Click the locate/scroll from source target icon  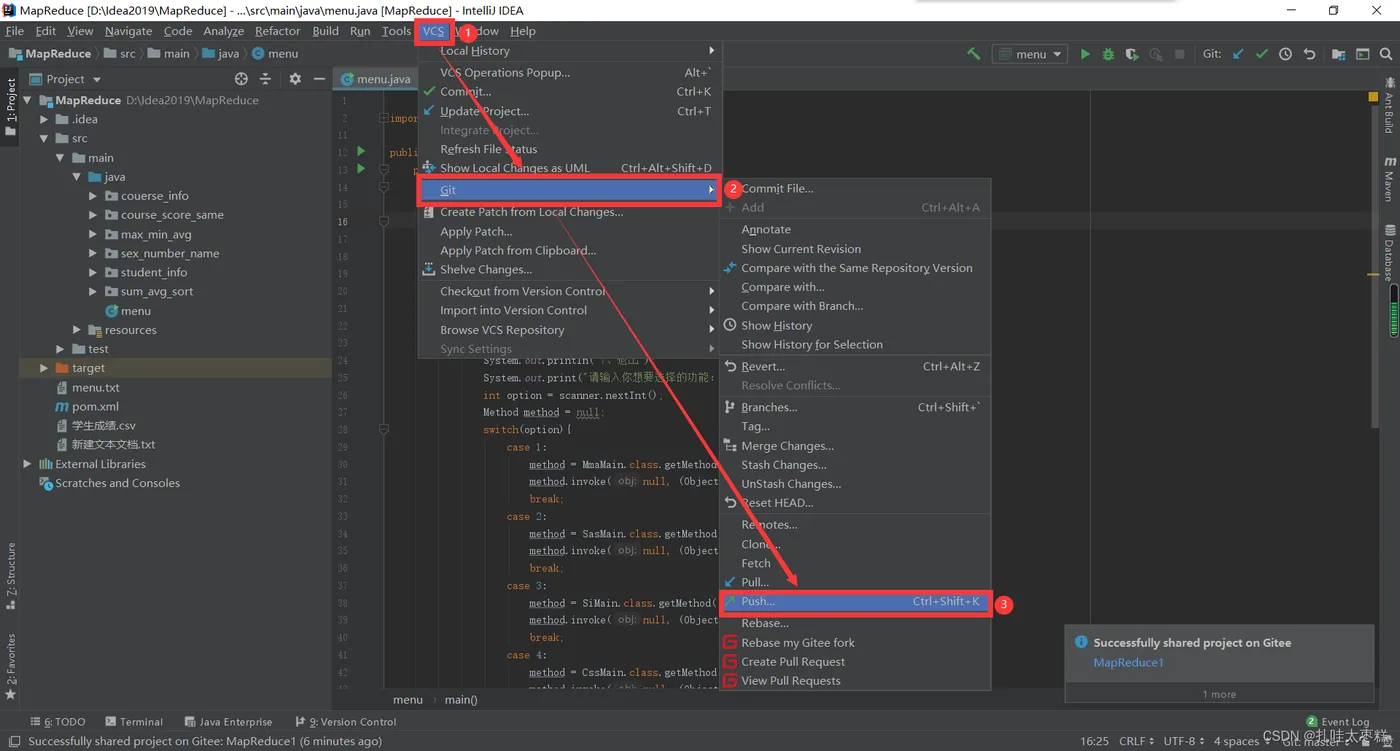tap(241, 79)
